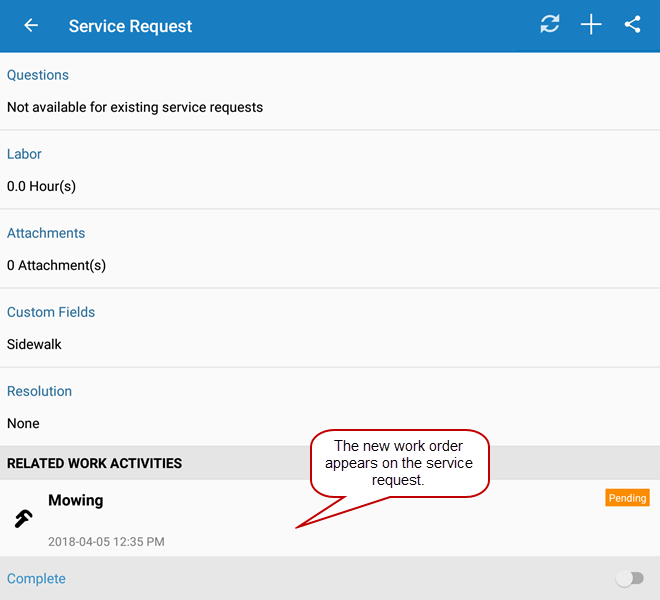Tap the plus icon to add

pos(591,25)
